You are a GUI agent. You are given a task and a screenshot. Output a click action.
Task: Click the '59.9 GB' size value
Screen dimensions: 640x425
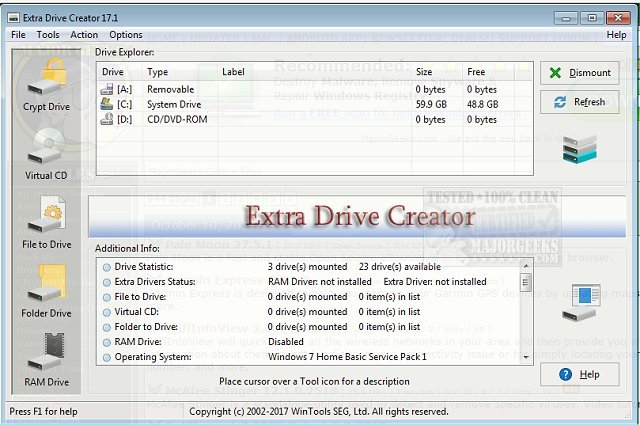431,104
